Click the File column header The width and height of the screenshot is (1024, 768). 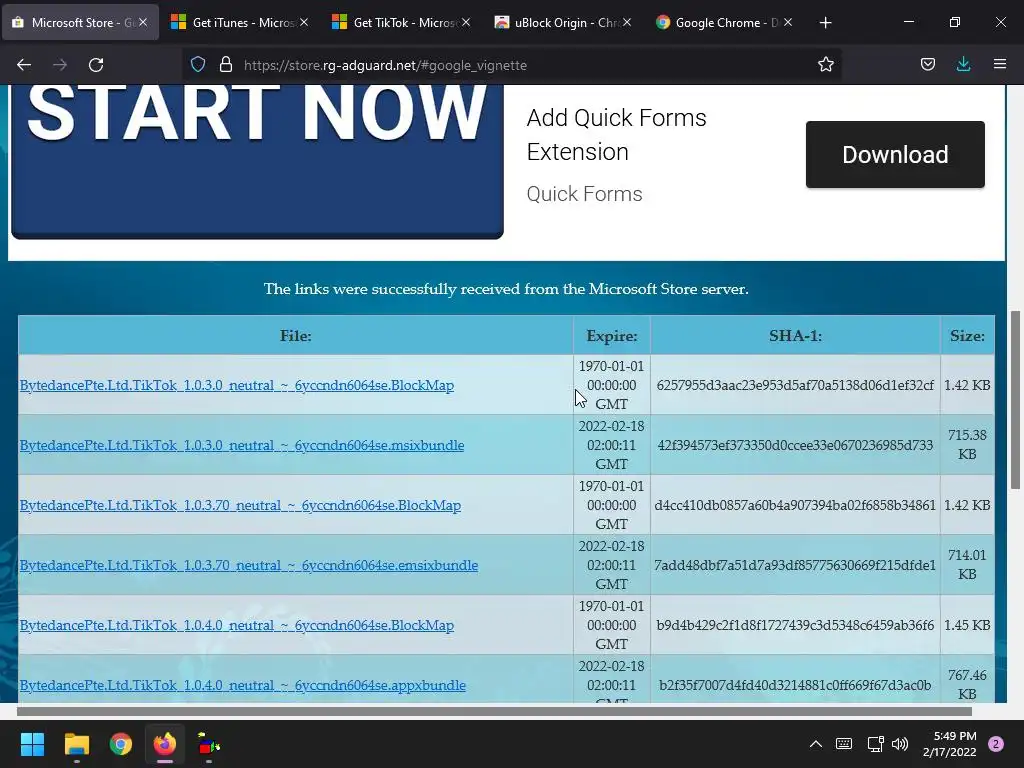(295, 336)
